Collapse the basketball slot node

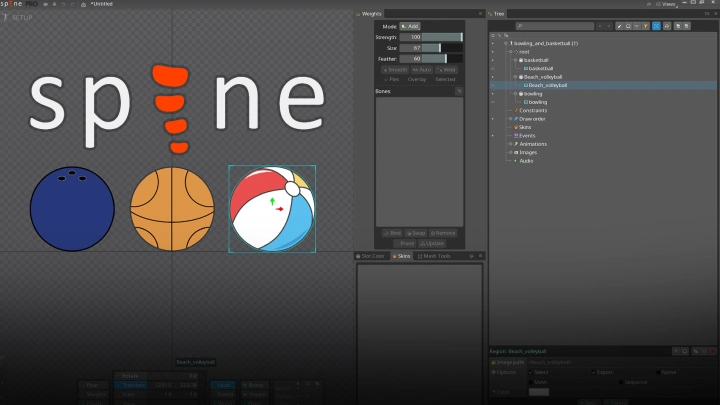click(x=515, y=60)
